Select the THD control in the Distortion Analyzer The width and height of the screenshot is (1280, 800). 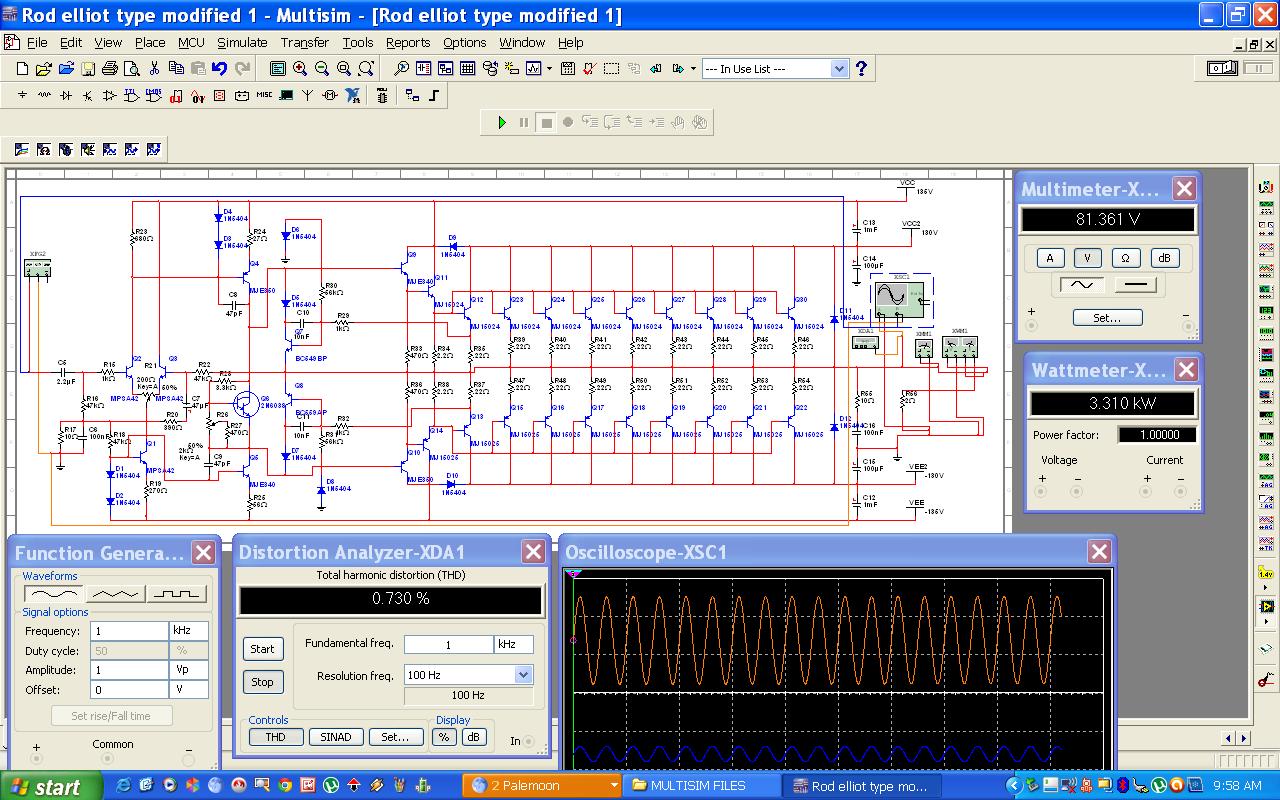point(275,737)
